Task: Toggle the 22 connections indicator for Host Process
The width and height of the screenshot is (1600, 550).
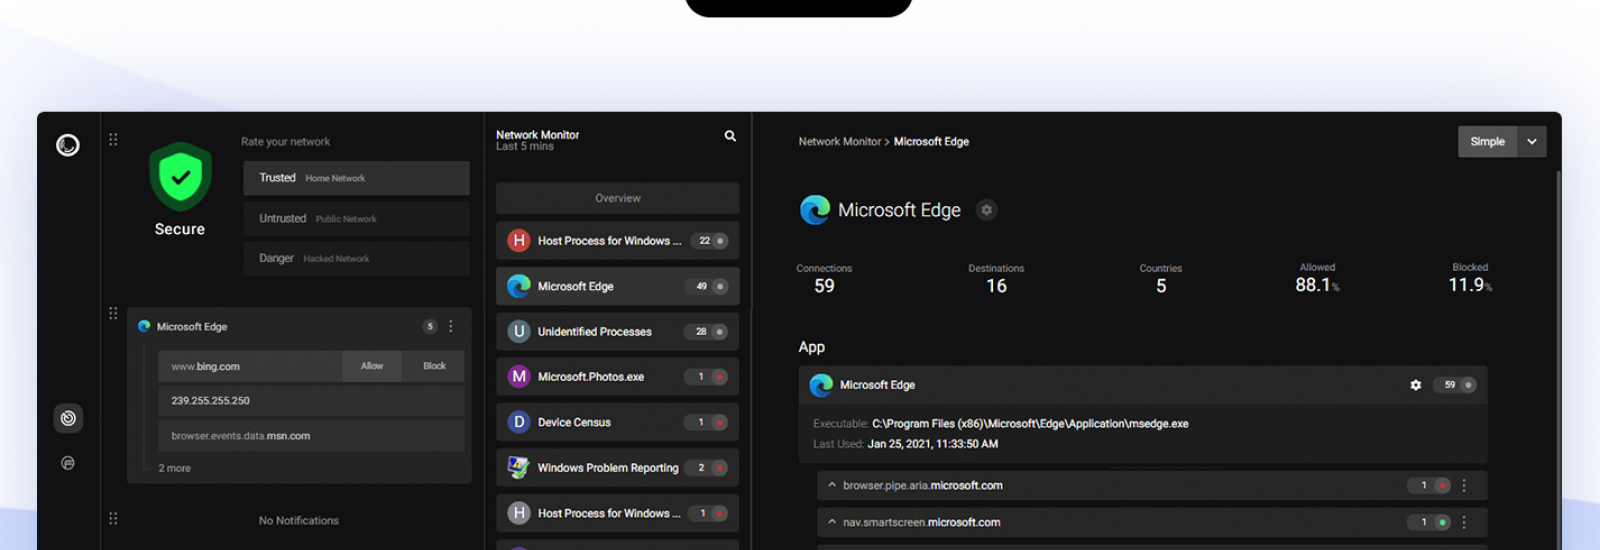Action: [x=709, y=241]
